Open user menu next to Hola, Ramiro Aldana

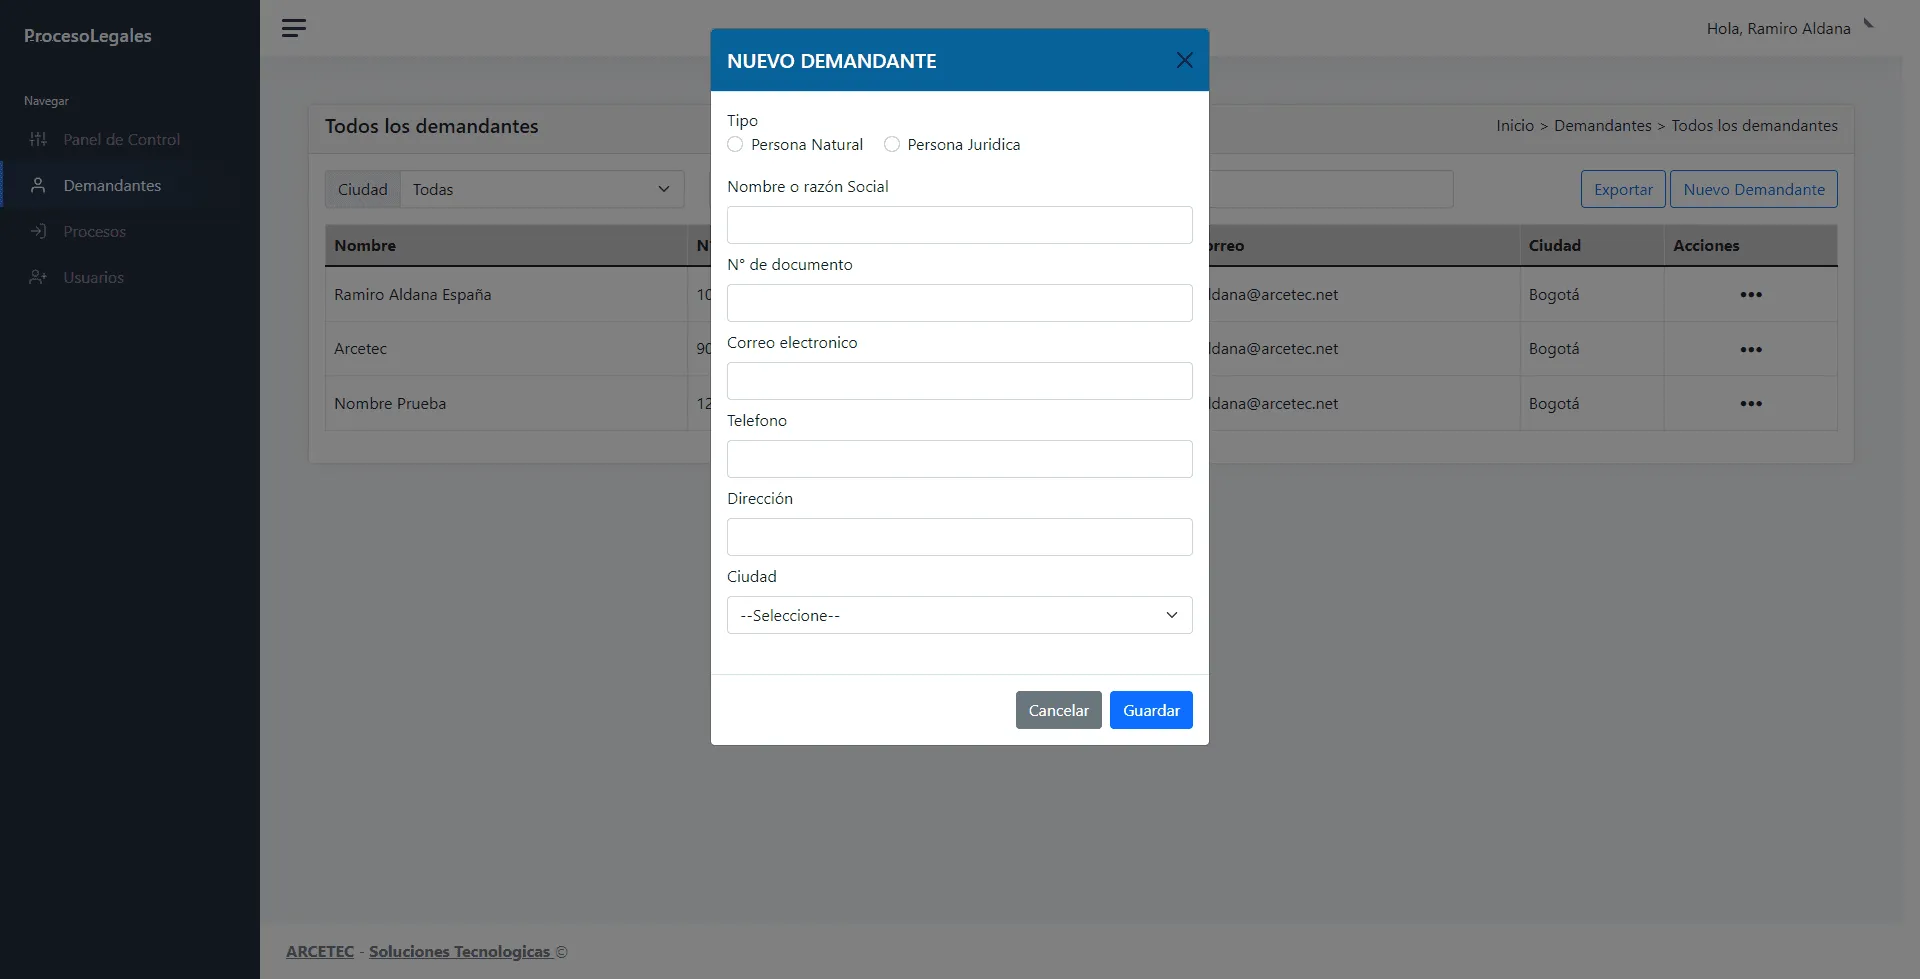[x=1867, y=24]
